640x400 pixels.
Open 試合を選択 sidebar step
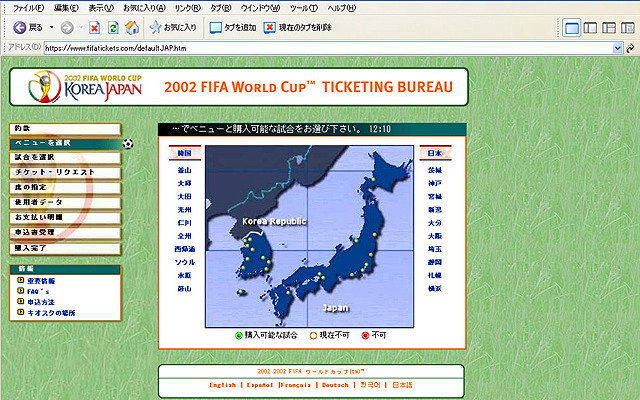65,158
